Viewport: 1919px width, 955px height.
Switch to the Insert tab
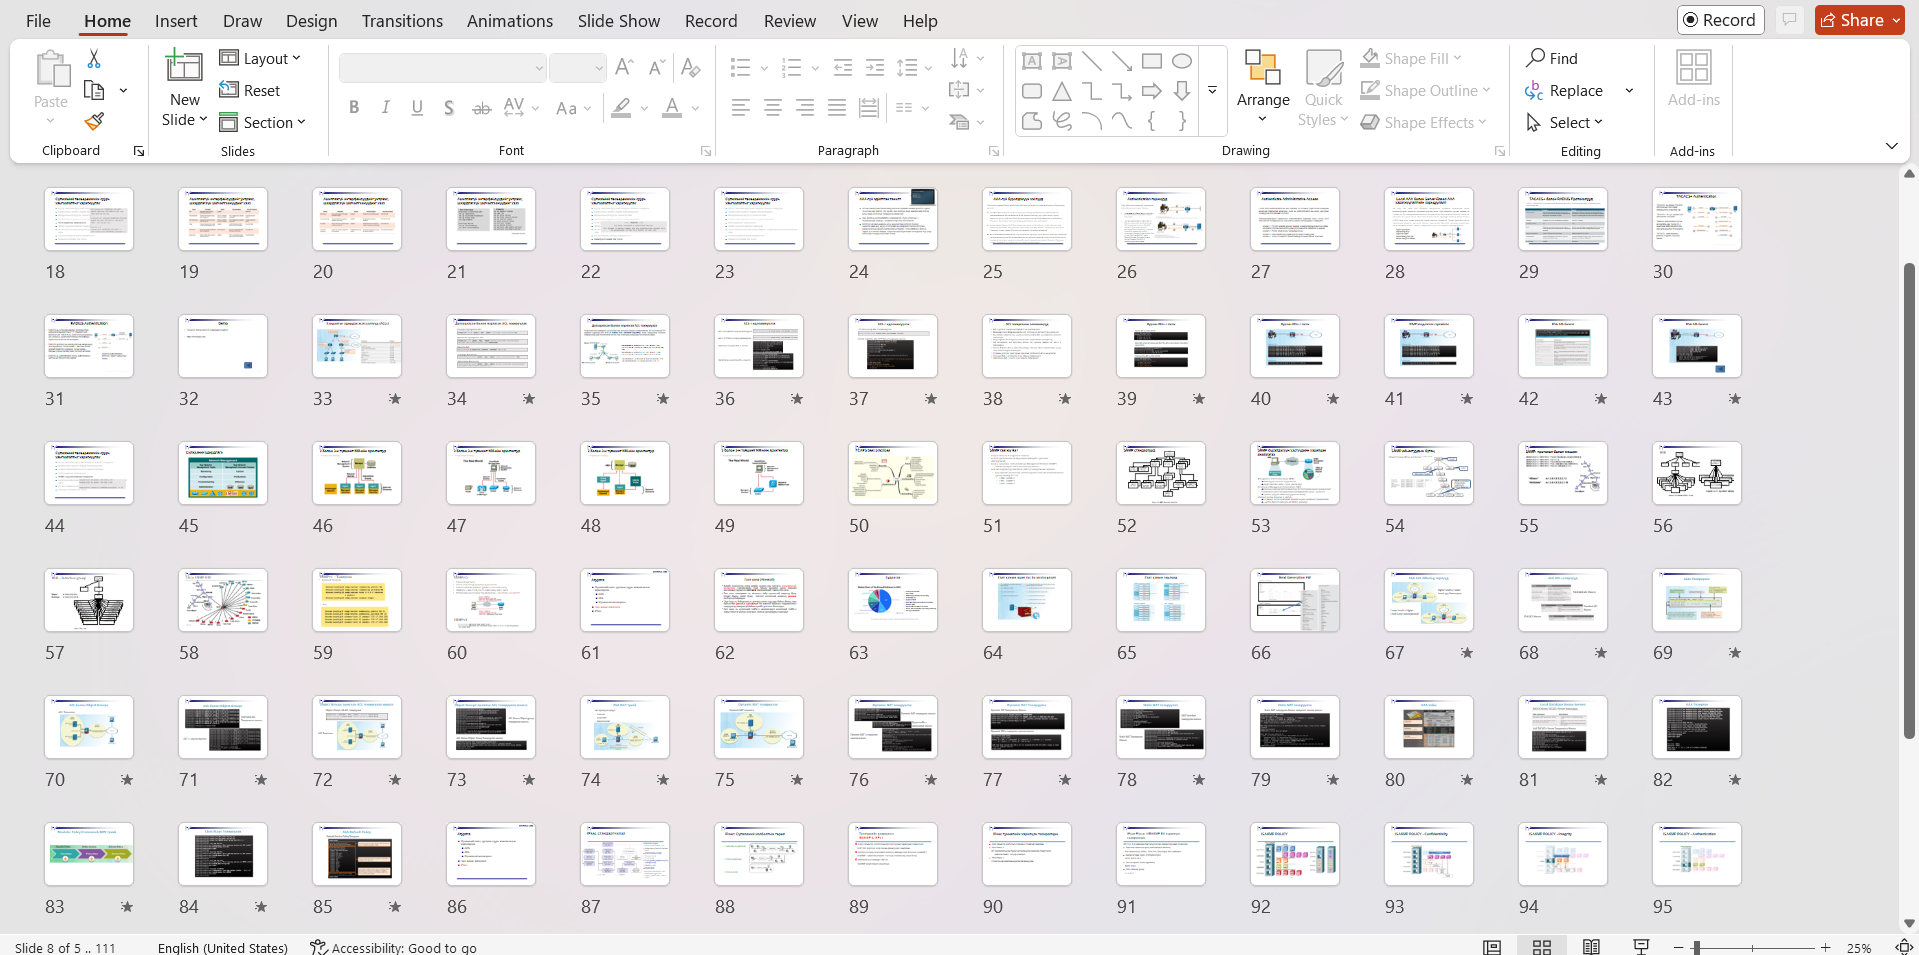(x=176, y=21)
